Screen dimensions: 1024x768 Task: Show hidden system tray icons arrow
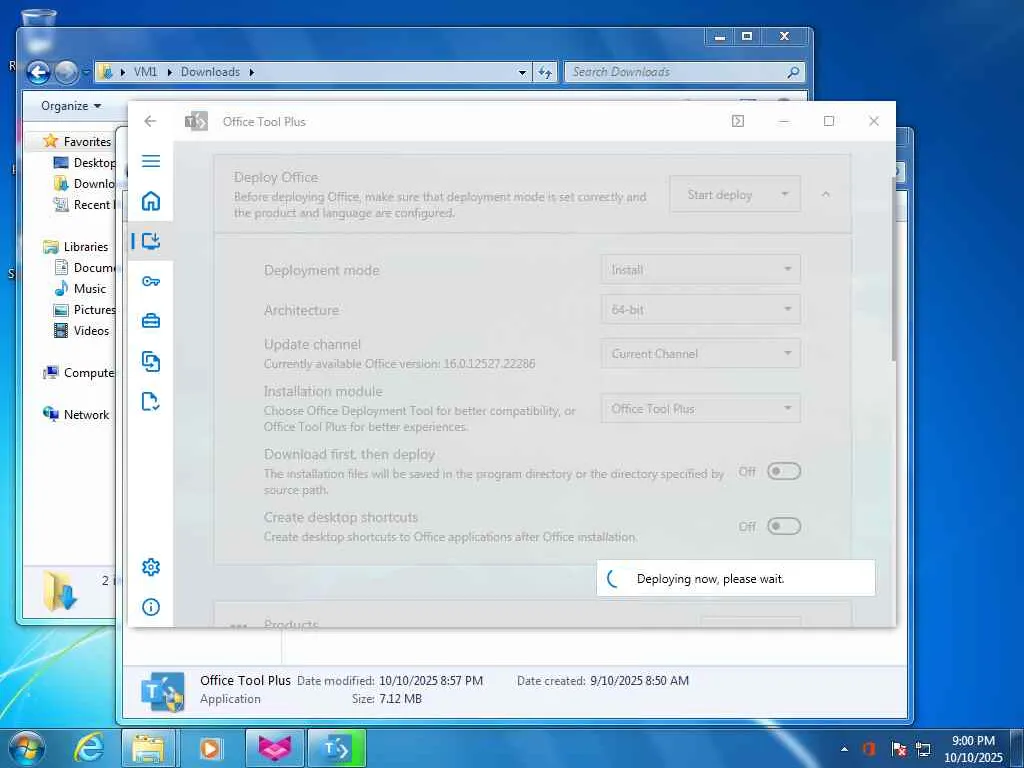tap(844, 749)
